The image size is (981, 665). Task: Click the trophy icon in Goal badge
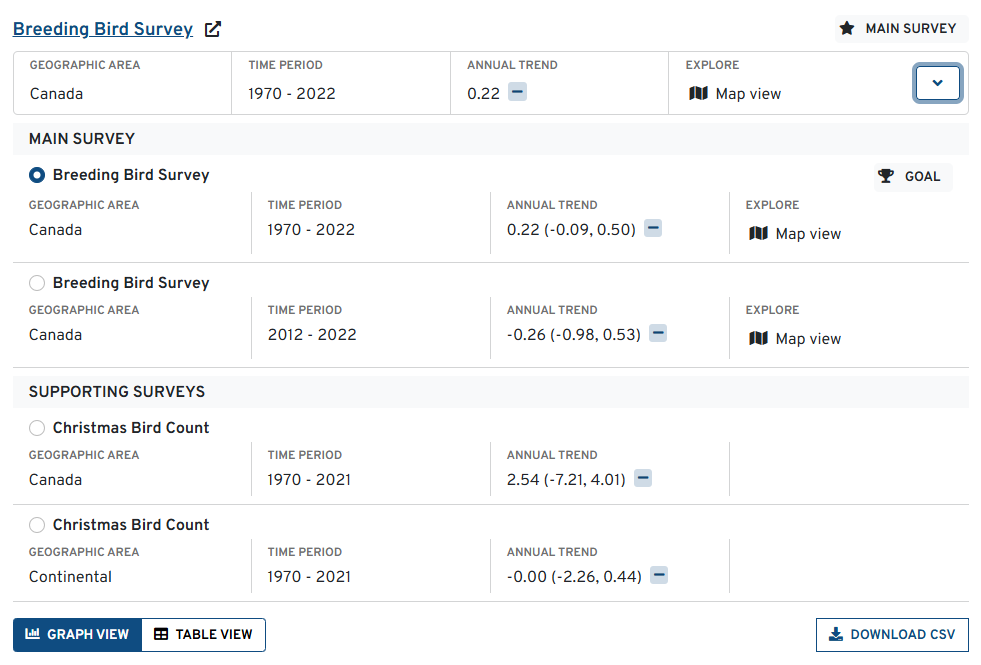coord(886,177)
